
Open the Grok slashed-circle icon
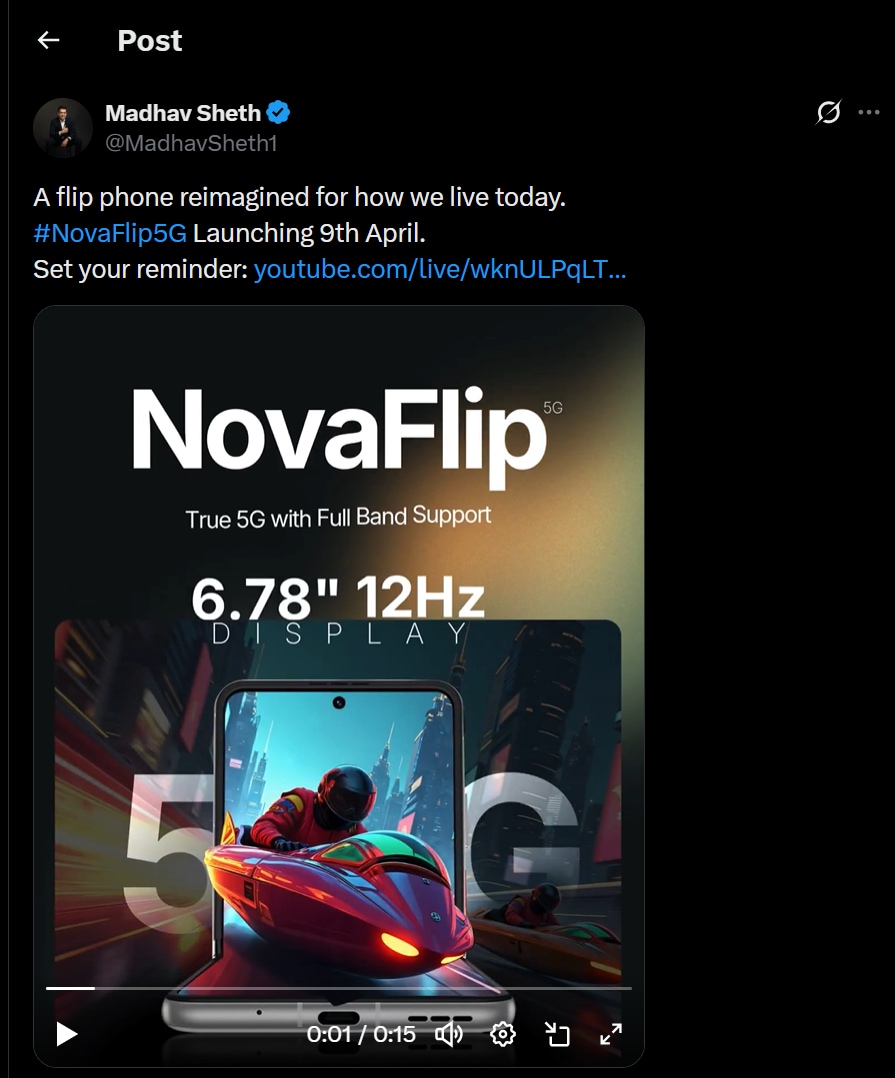point(828,112)
